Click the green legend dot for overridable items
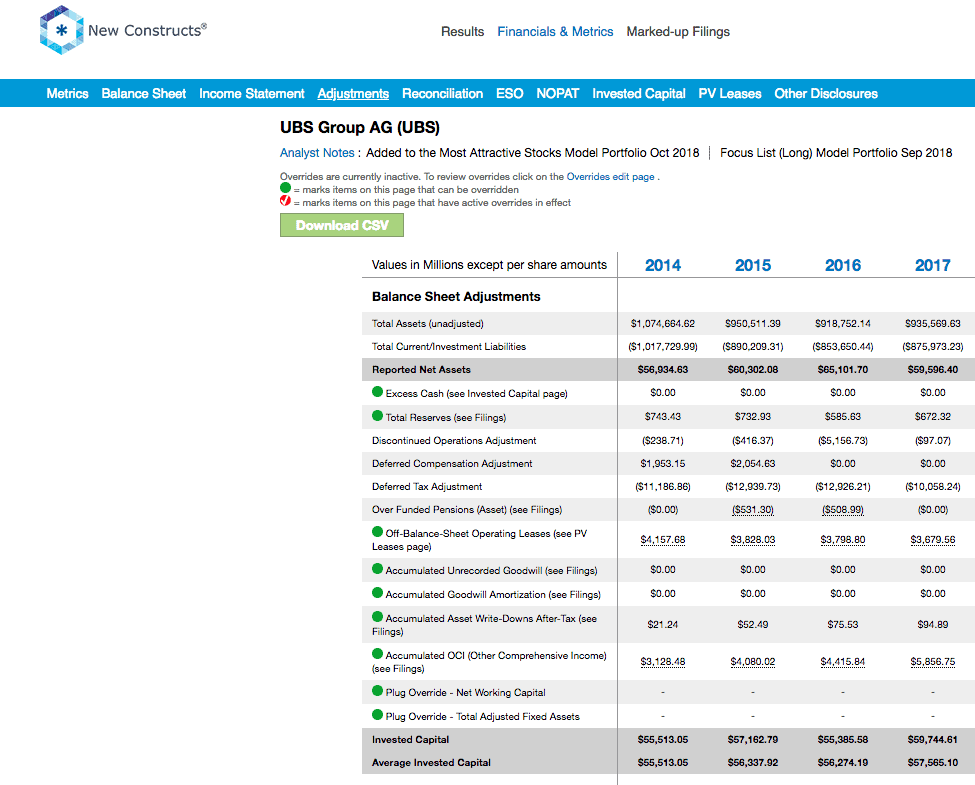Viewport: 975px width, 785px height. point(285,188)
